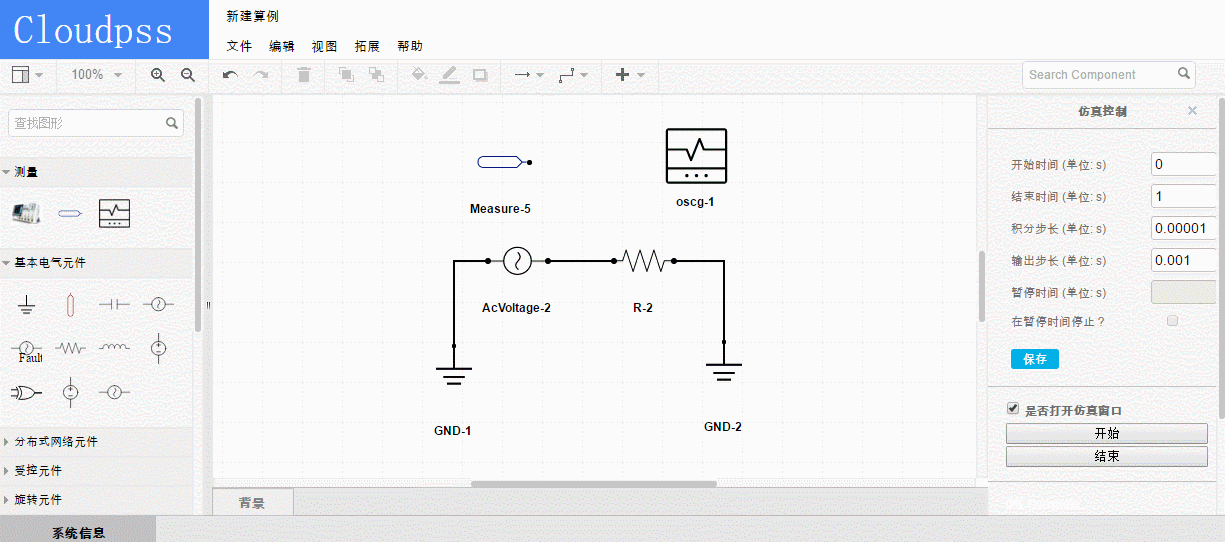Click the fill color bucket icon
The width and height of the screenshot is (1225, 542).
[419, 75]
